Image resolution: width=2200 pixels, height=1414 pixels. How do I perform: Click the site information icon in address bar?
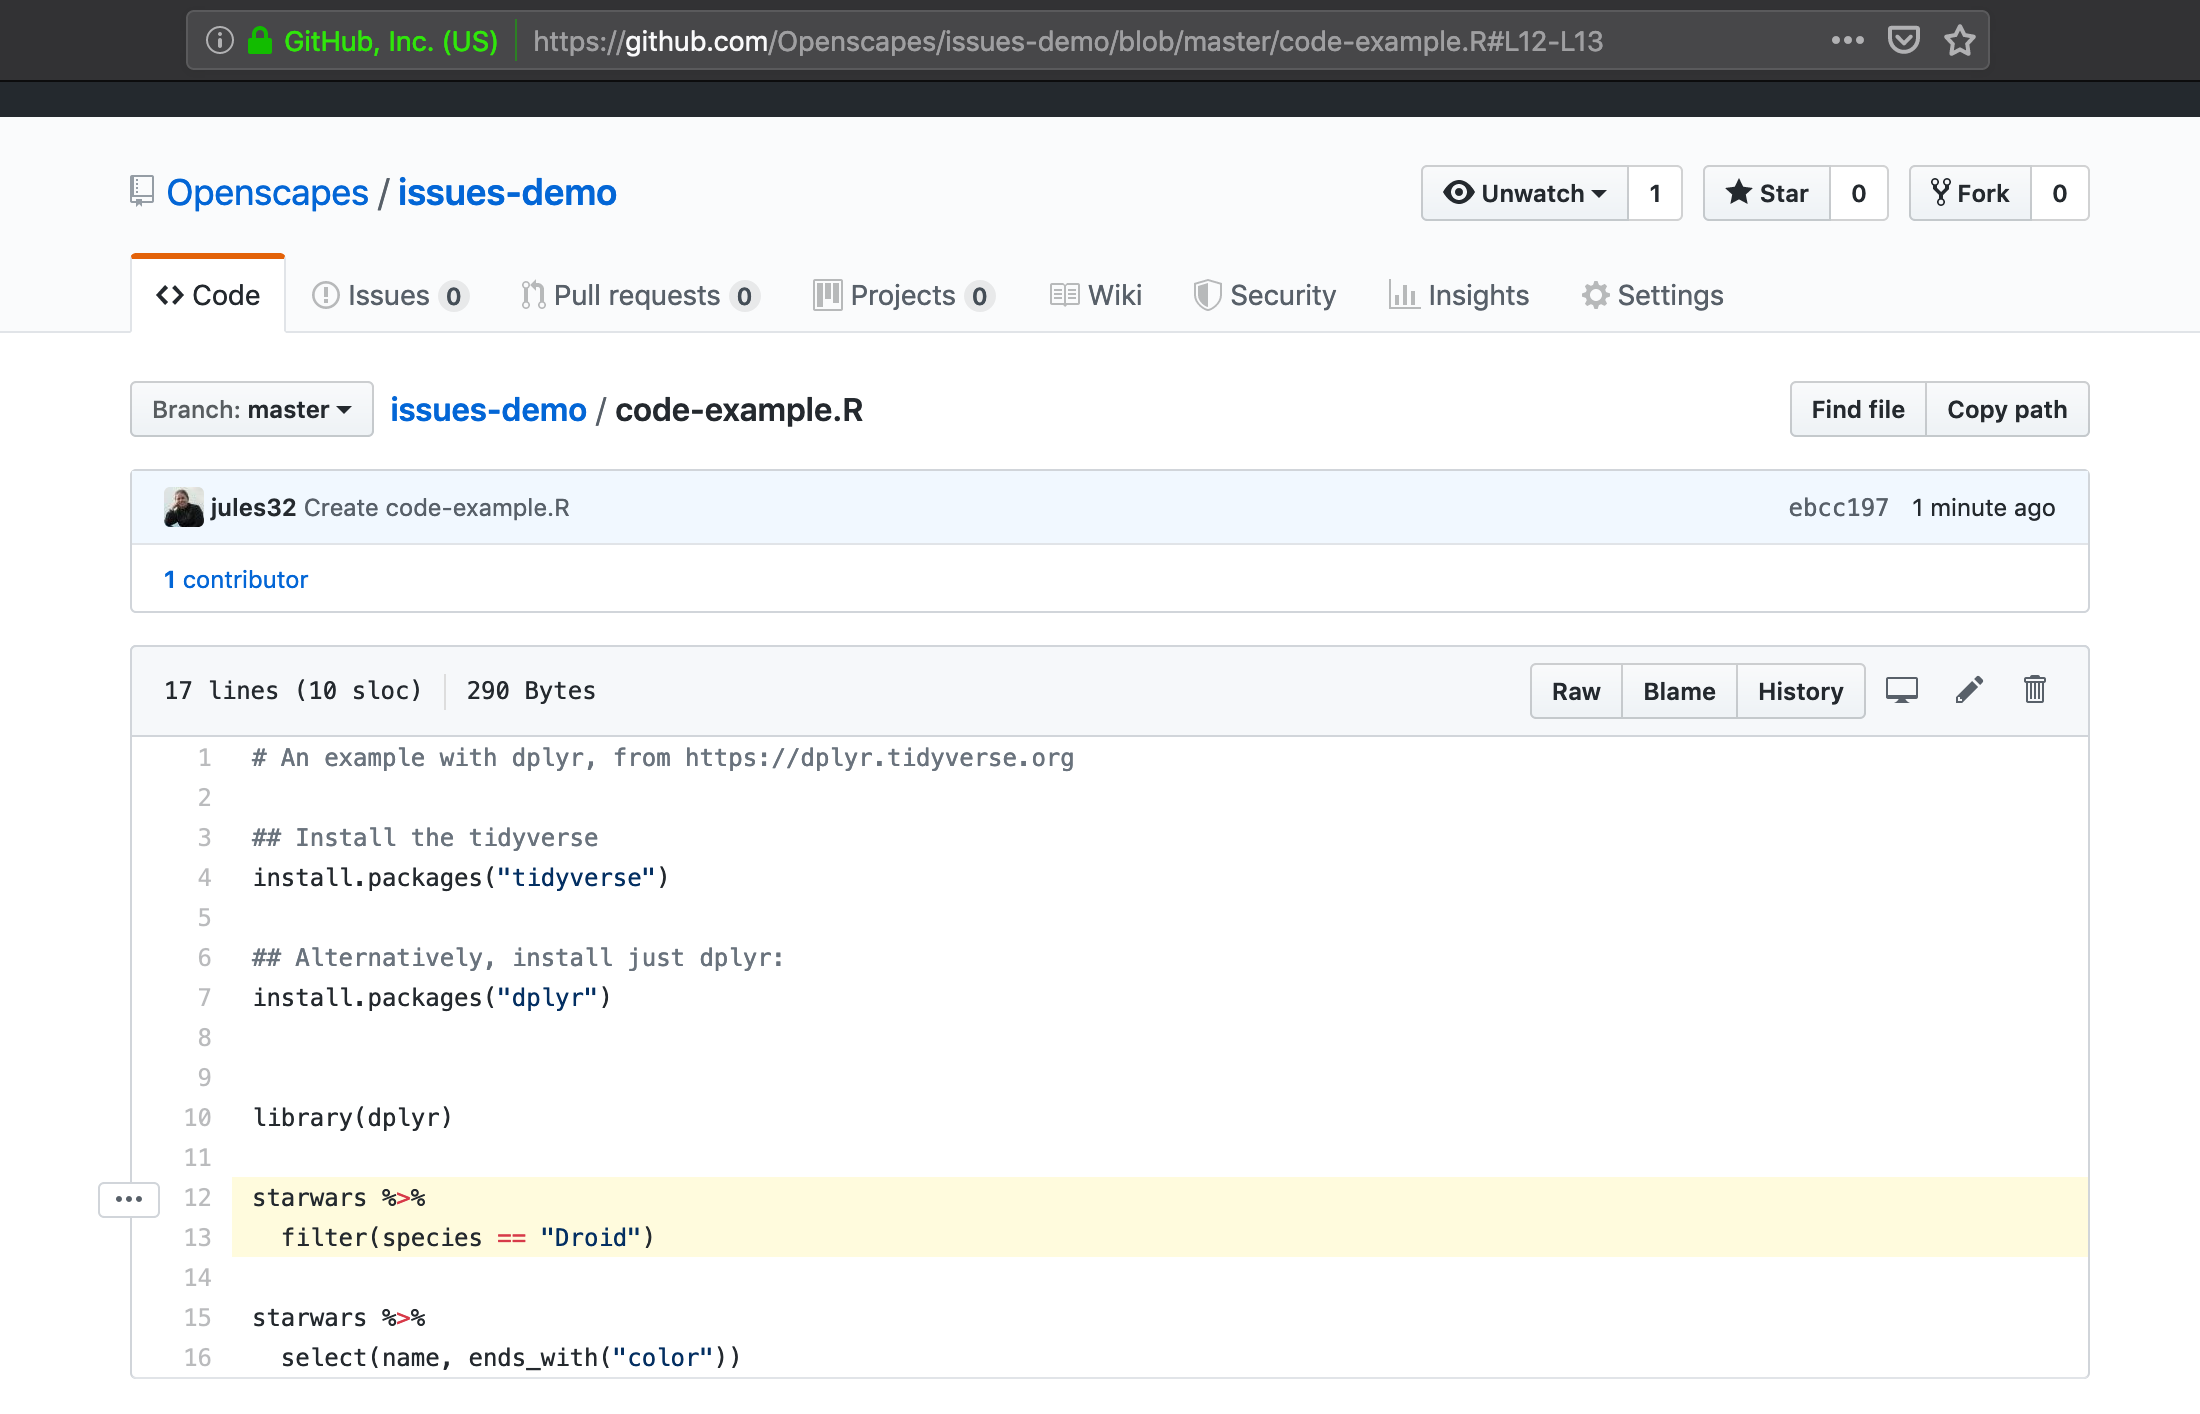[x=219, y=41]
